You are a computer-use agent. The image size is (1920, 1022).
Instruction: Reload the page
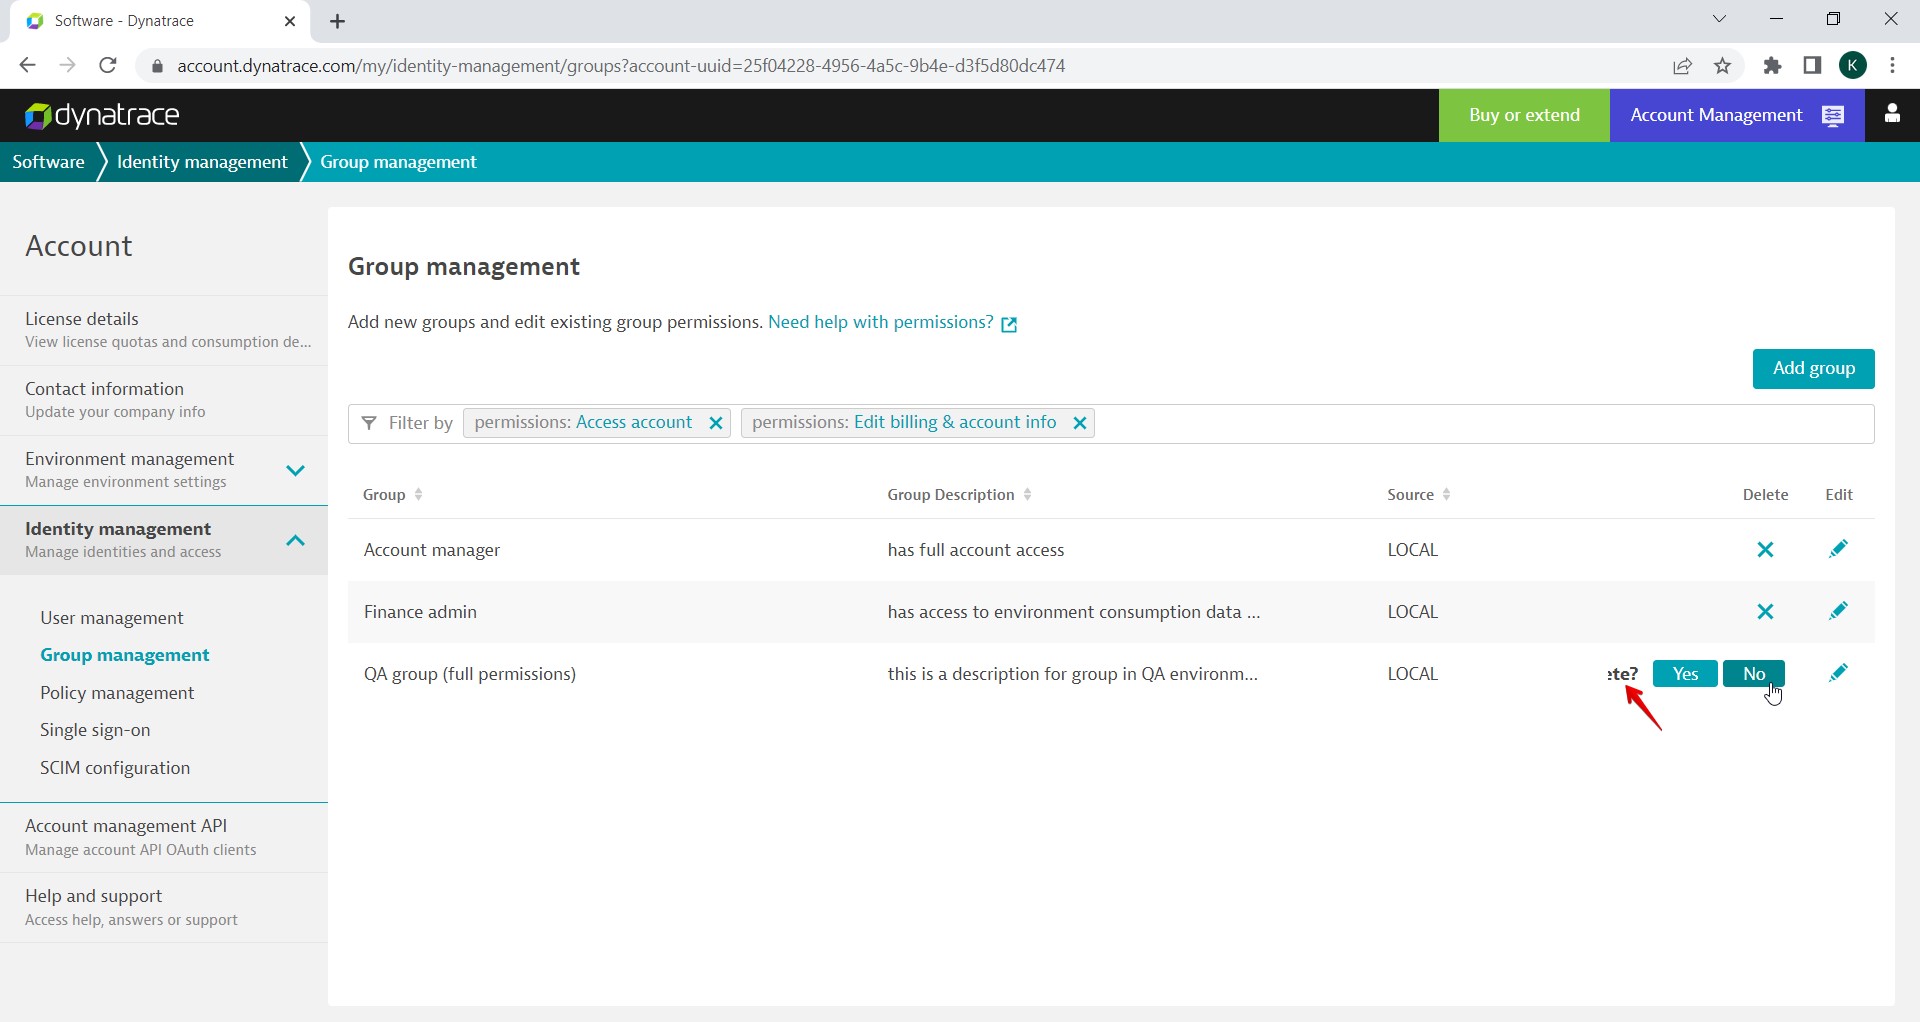[x=108, y=66]
